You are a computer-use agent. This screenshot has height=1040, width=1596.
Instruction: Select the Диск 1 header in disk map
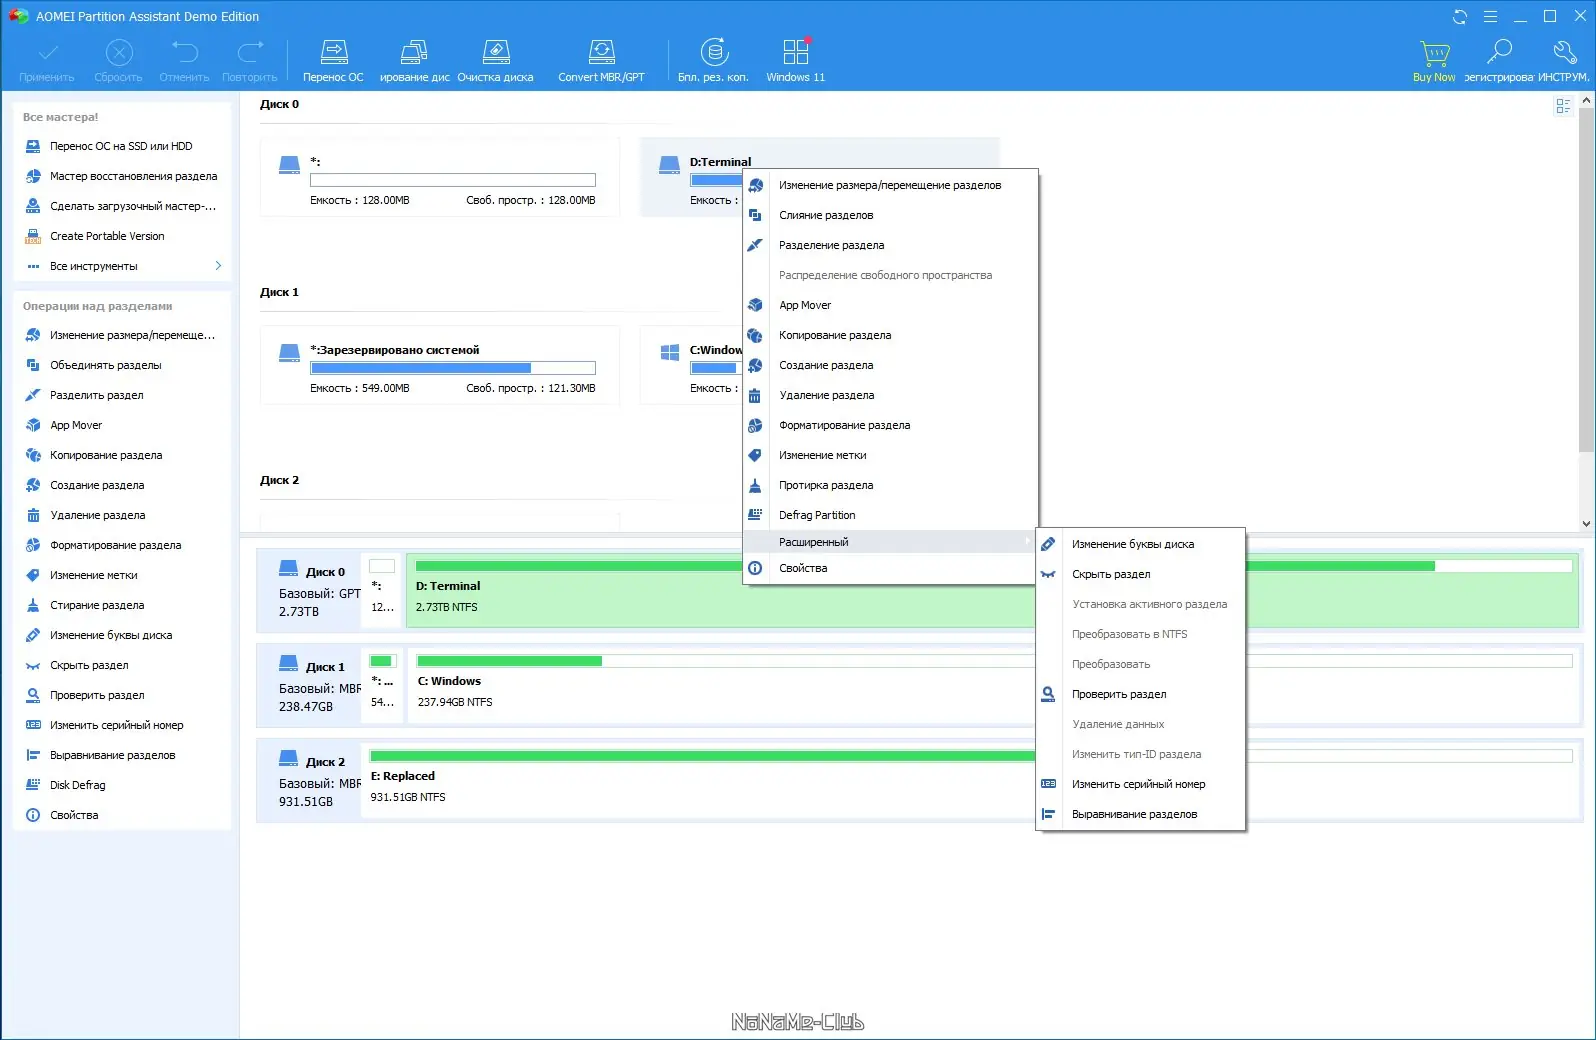click(310, 687)
